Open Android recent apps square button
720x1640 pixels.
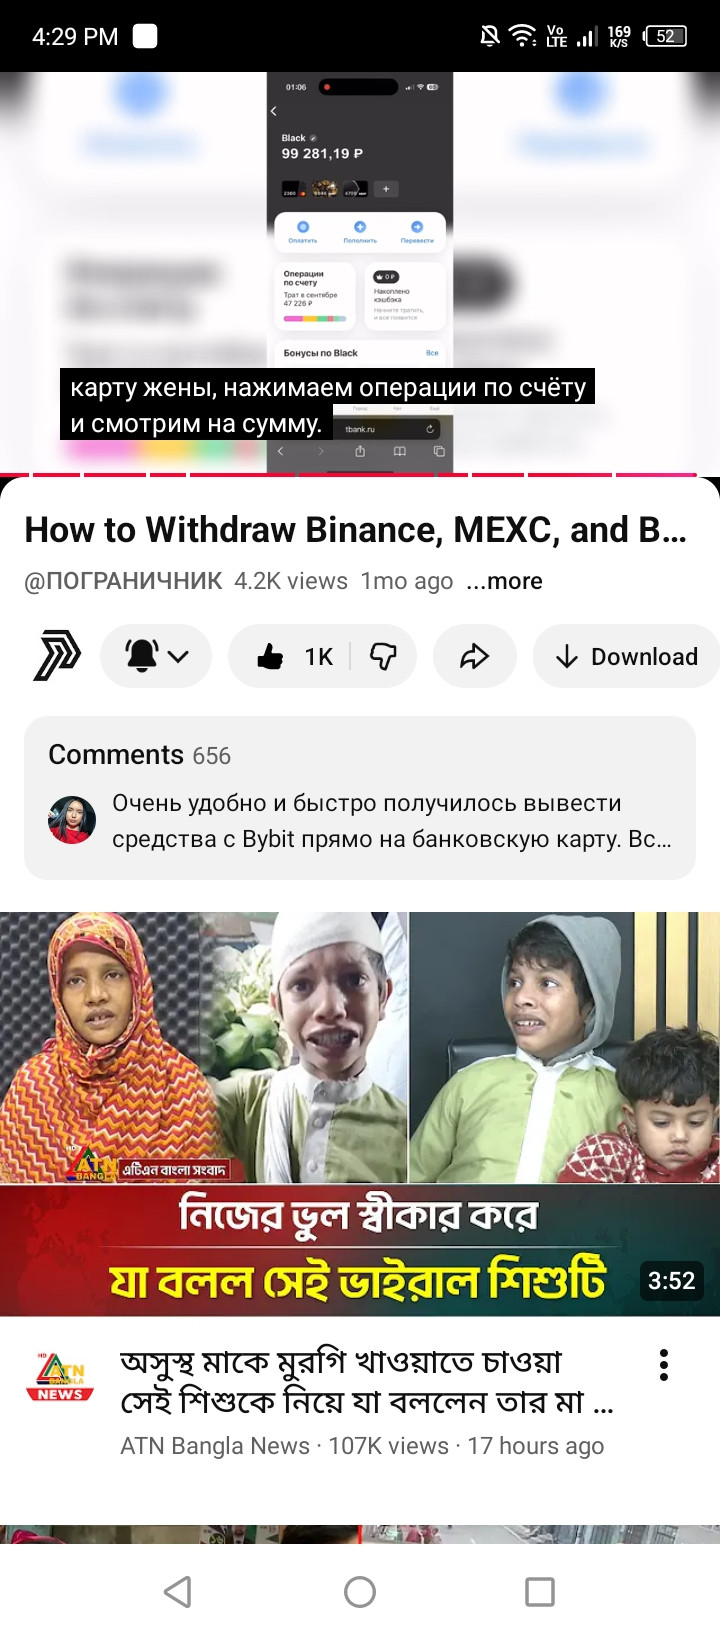pos(540,1592)
